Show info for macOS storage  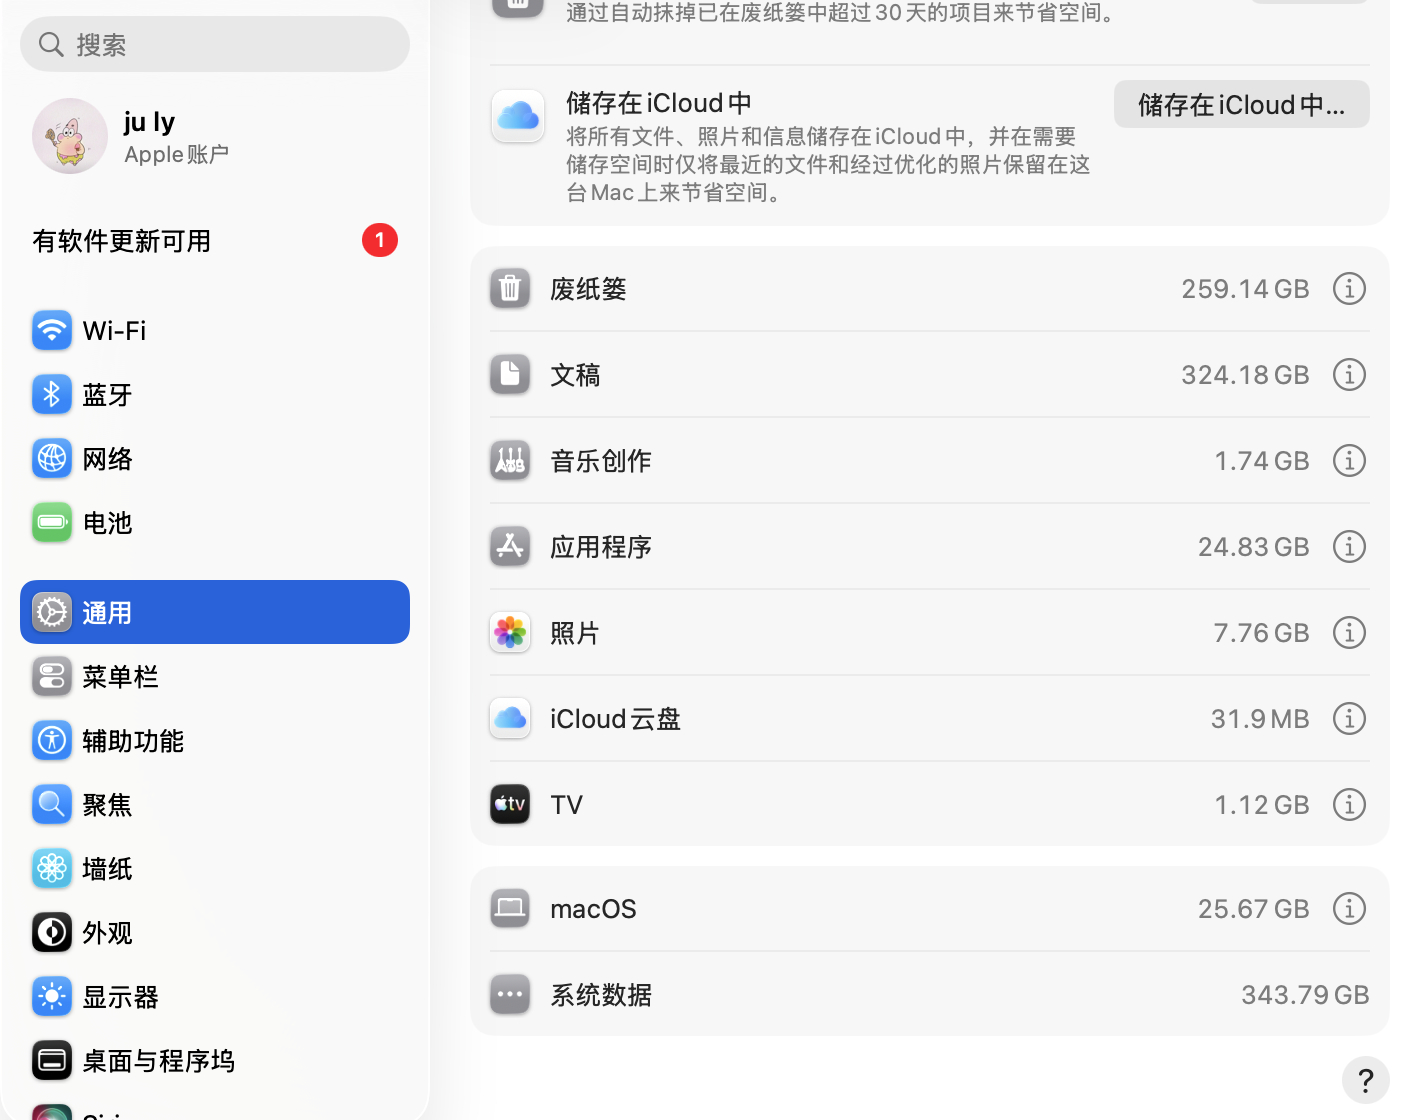[1349, 909]
